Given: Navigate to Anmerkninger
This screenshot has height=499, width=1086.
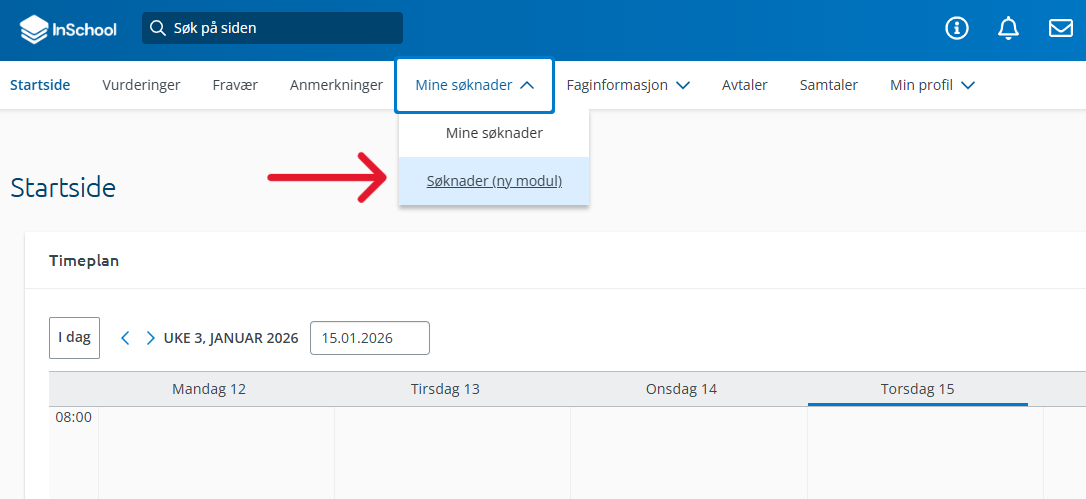Looking at the screenshot, I should [336, 85].
